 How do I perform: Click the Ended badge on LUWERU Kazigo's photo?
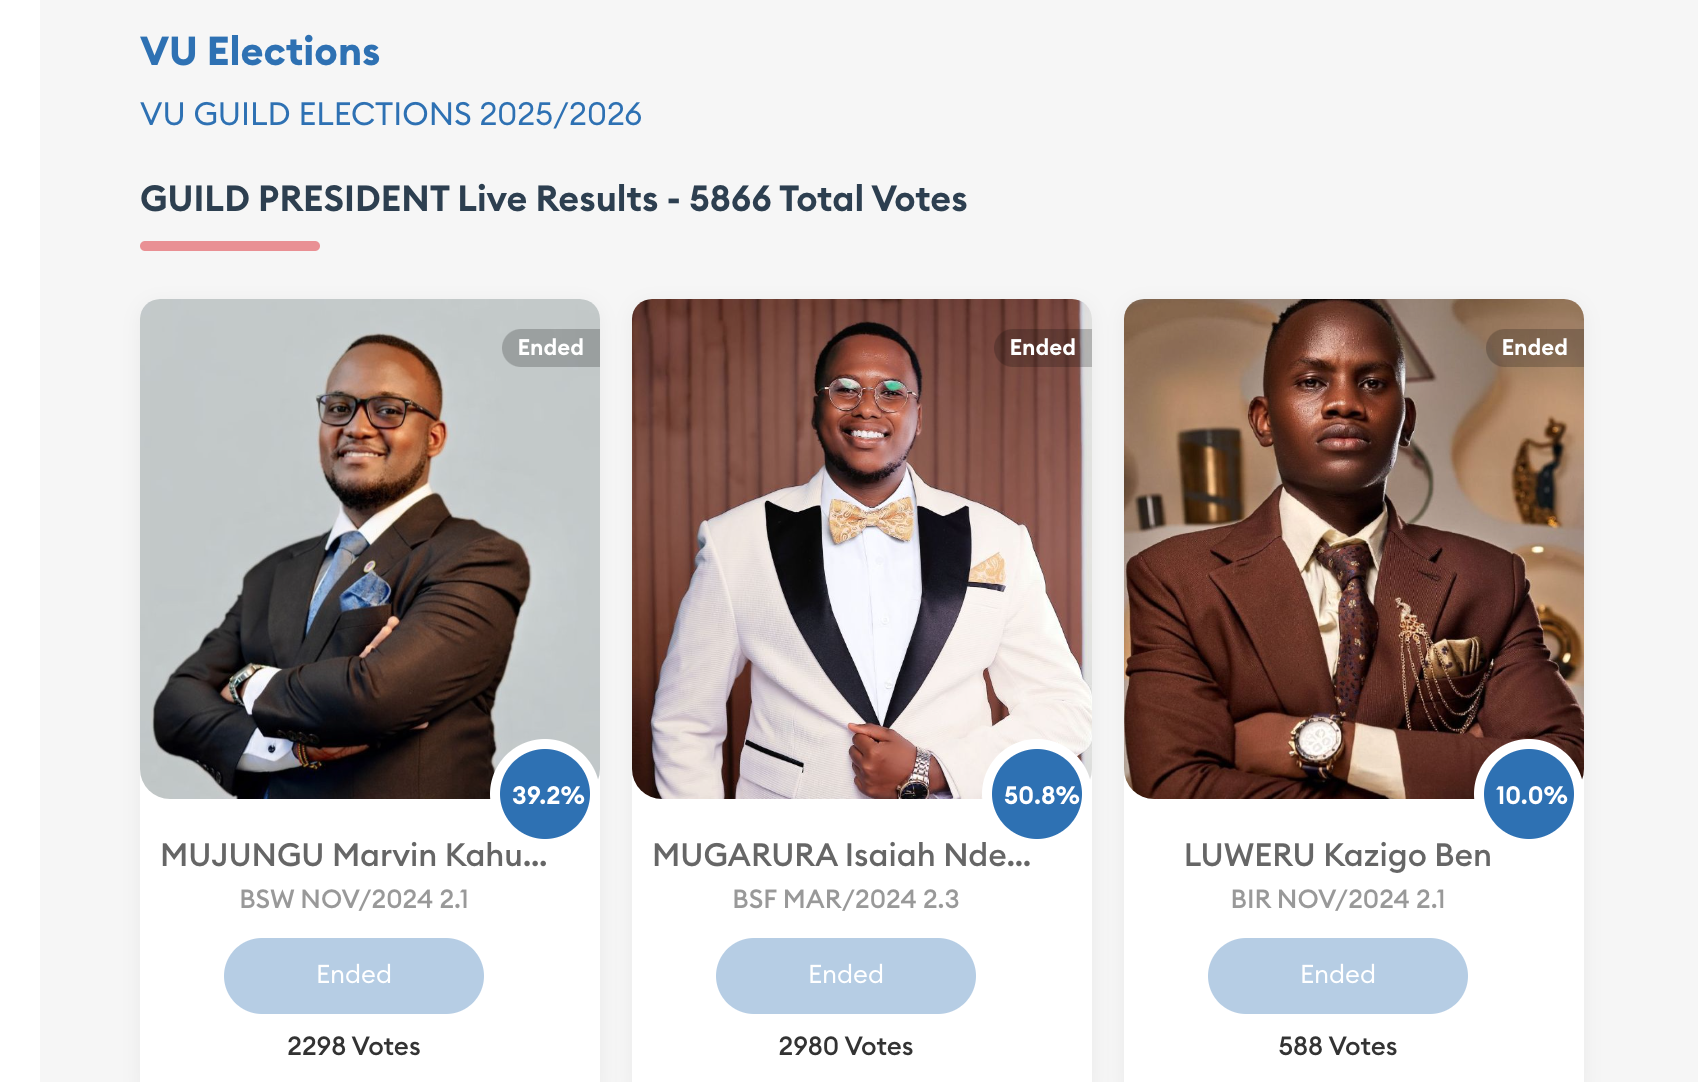tap(1533, 347)
